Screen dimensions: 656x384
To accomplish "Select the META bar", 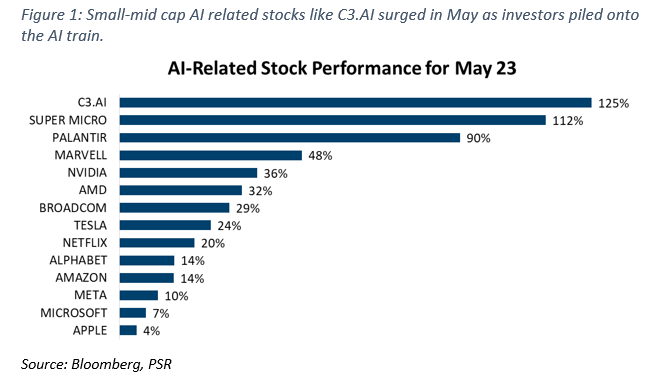I will 139,296.
